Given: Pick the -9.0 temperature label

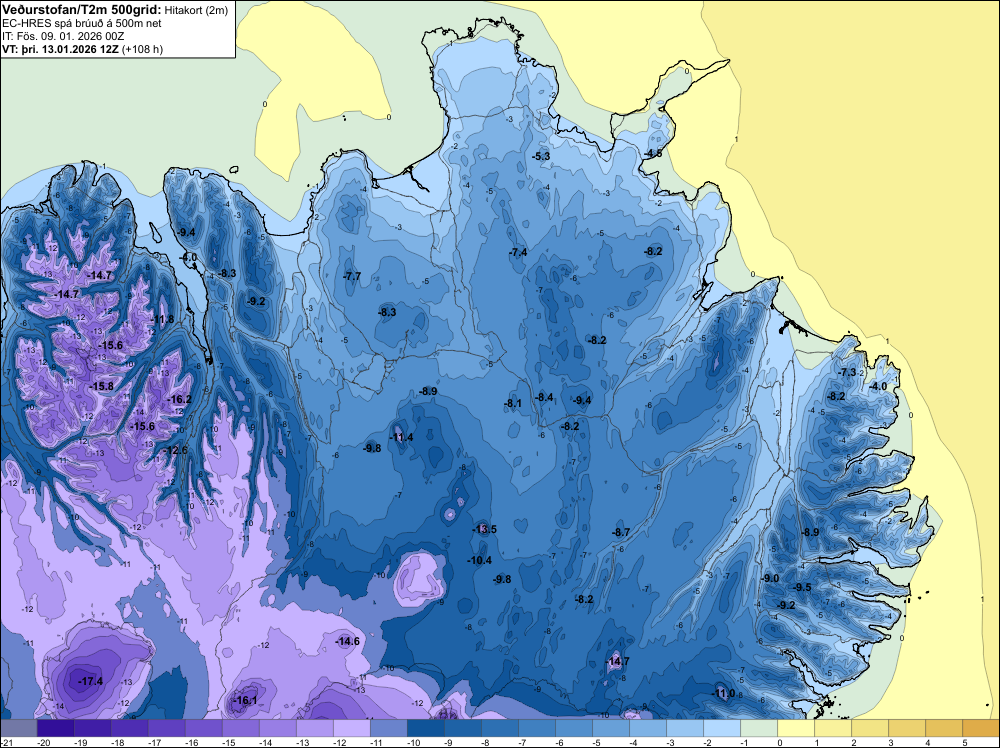Looking at the screenshot, I should (770, 578).
